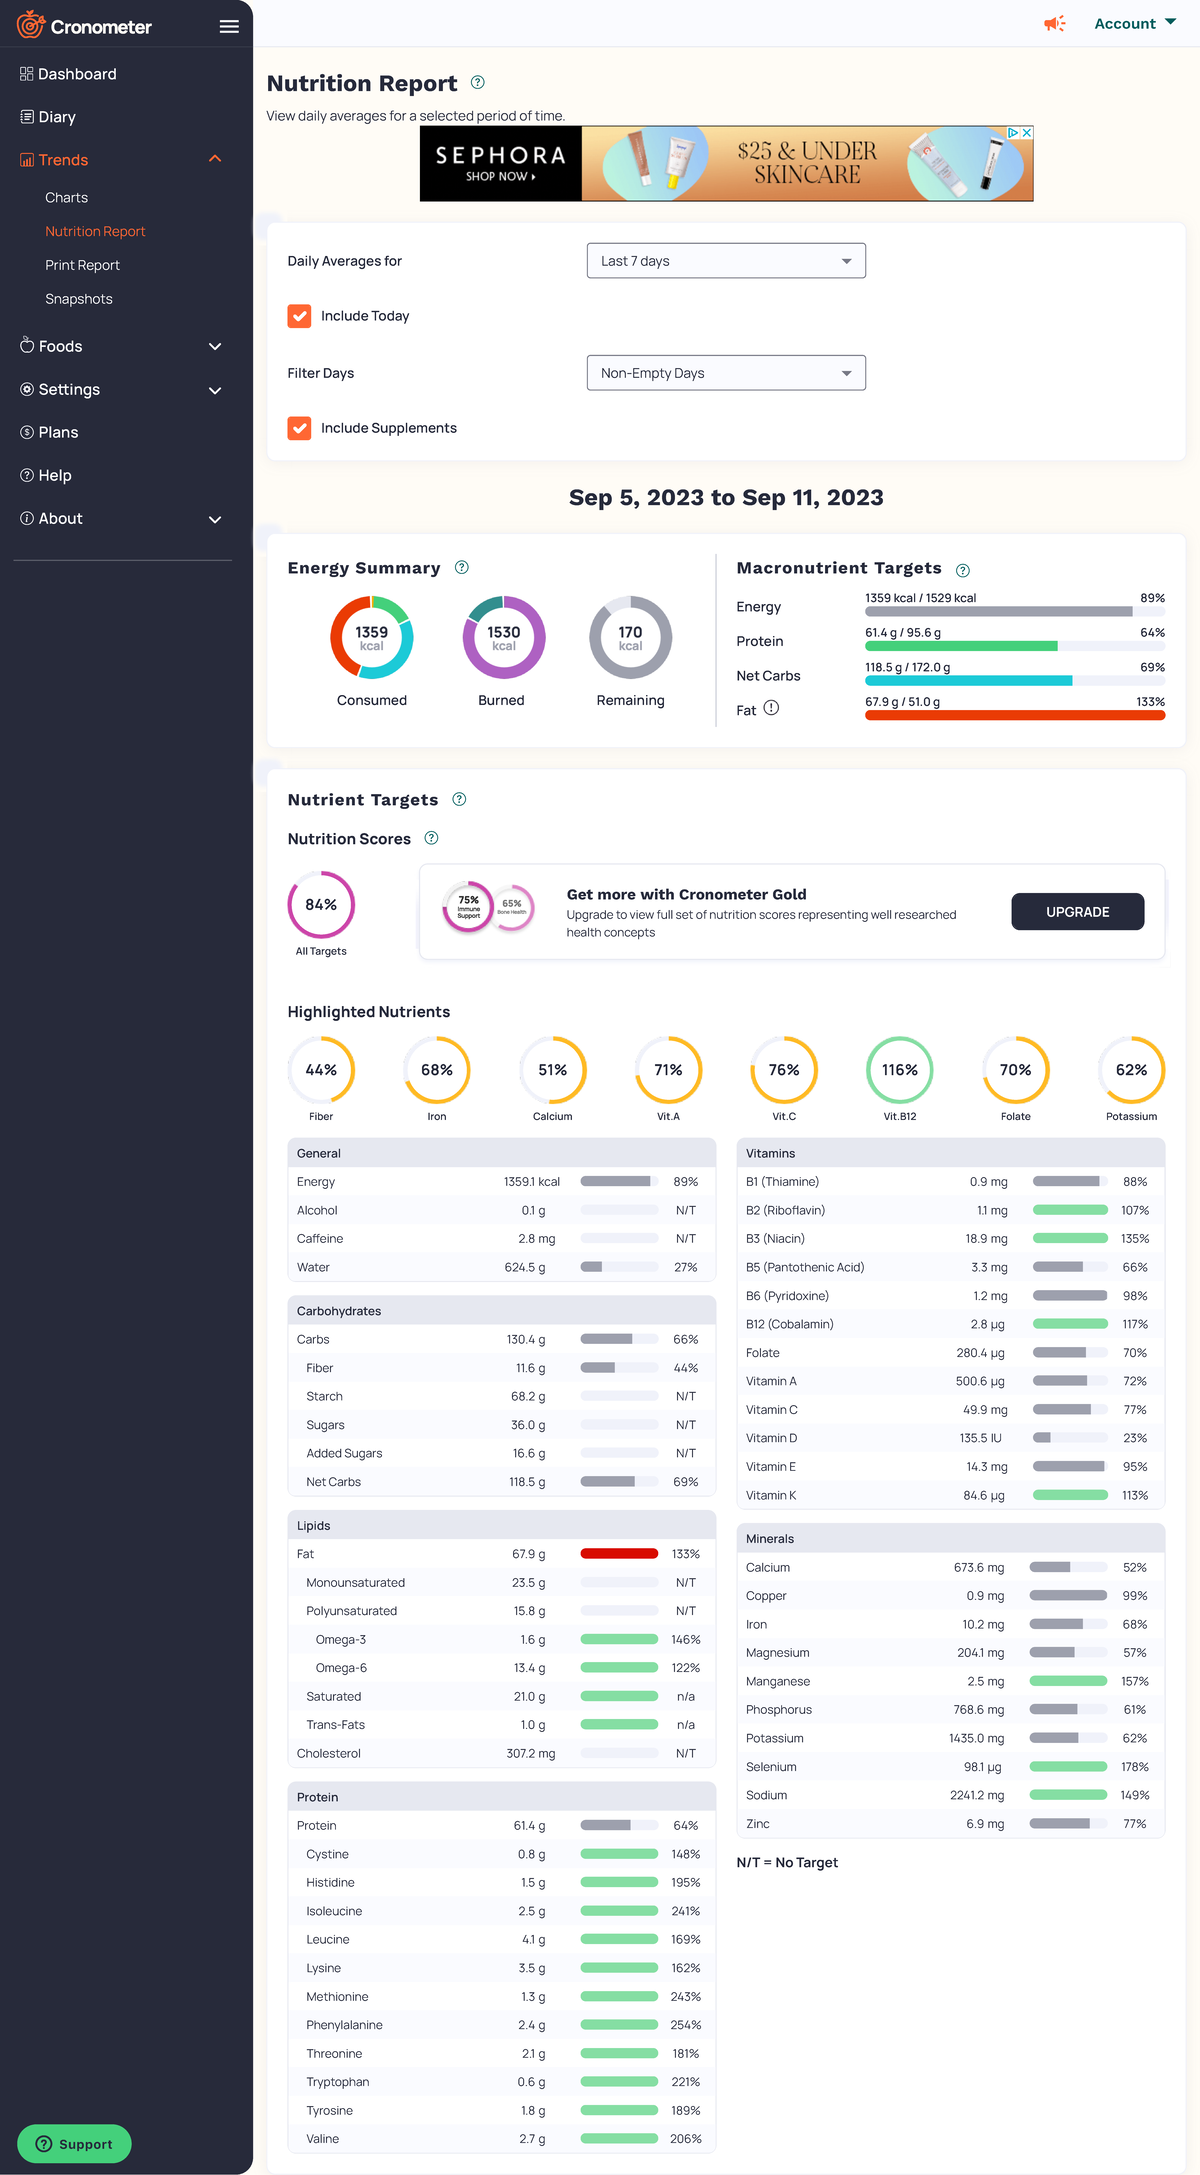Image resolution: width=1200 pixels, height=2175 pixels.
Task: Click the hamburger menu icon in sidebar
Action: 229,27
